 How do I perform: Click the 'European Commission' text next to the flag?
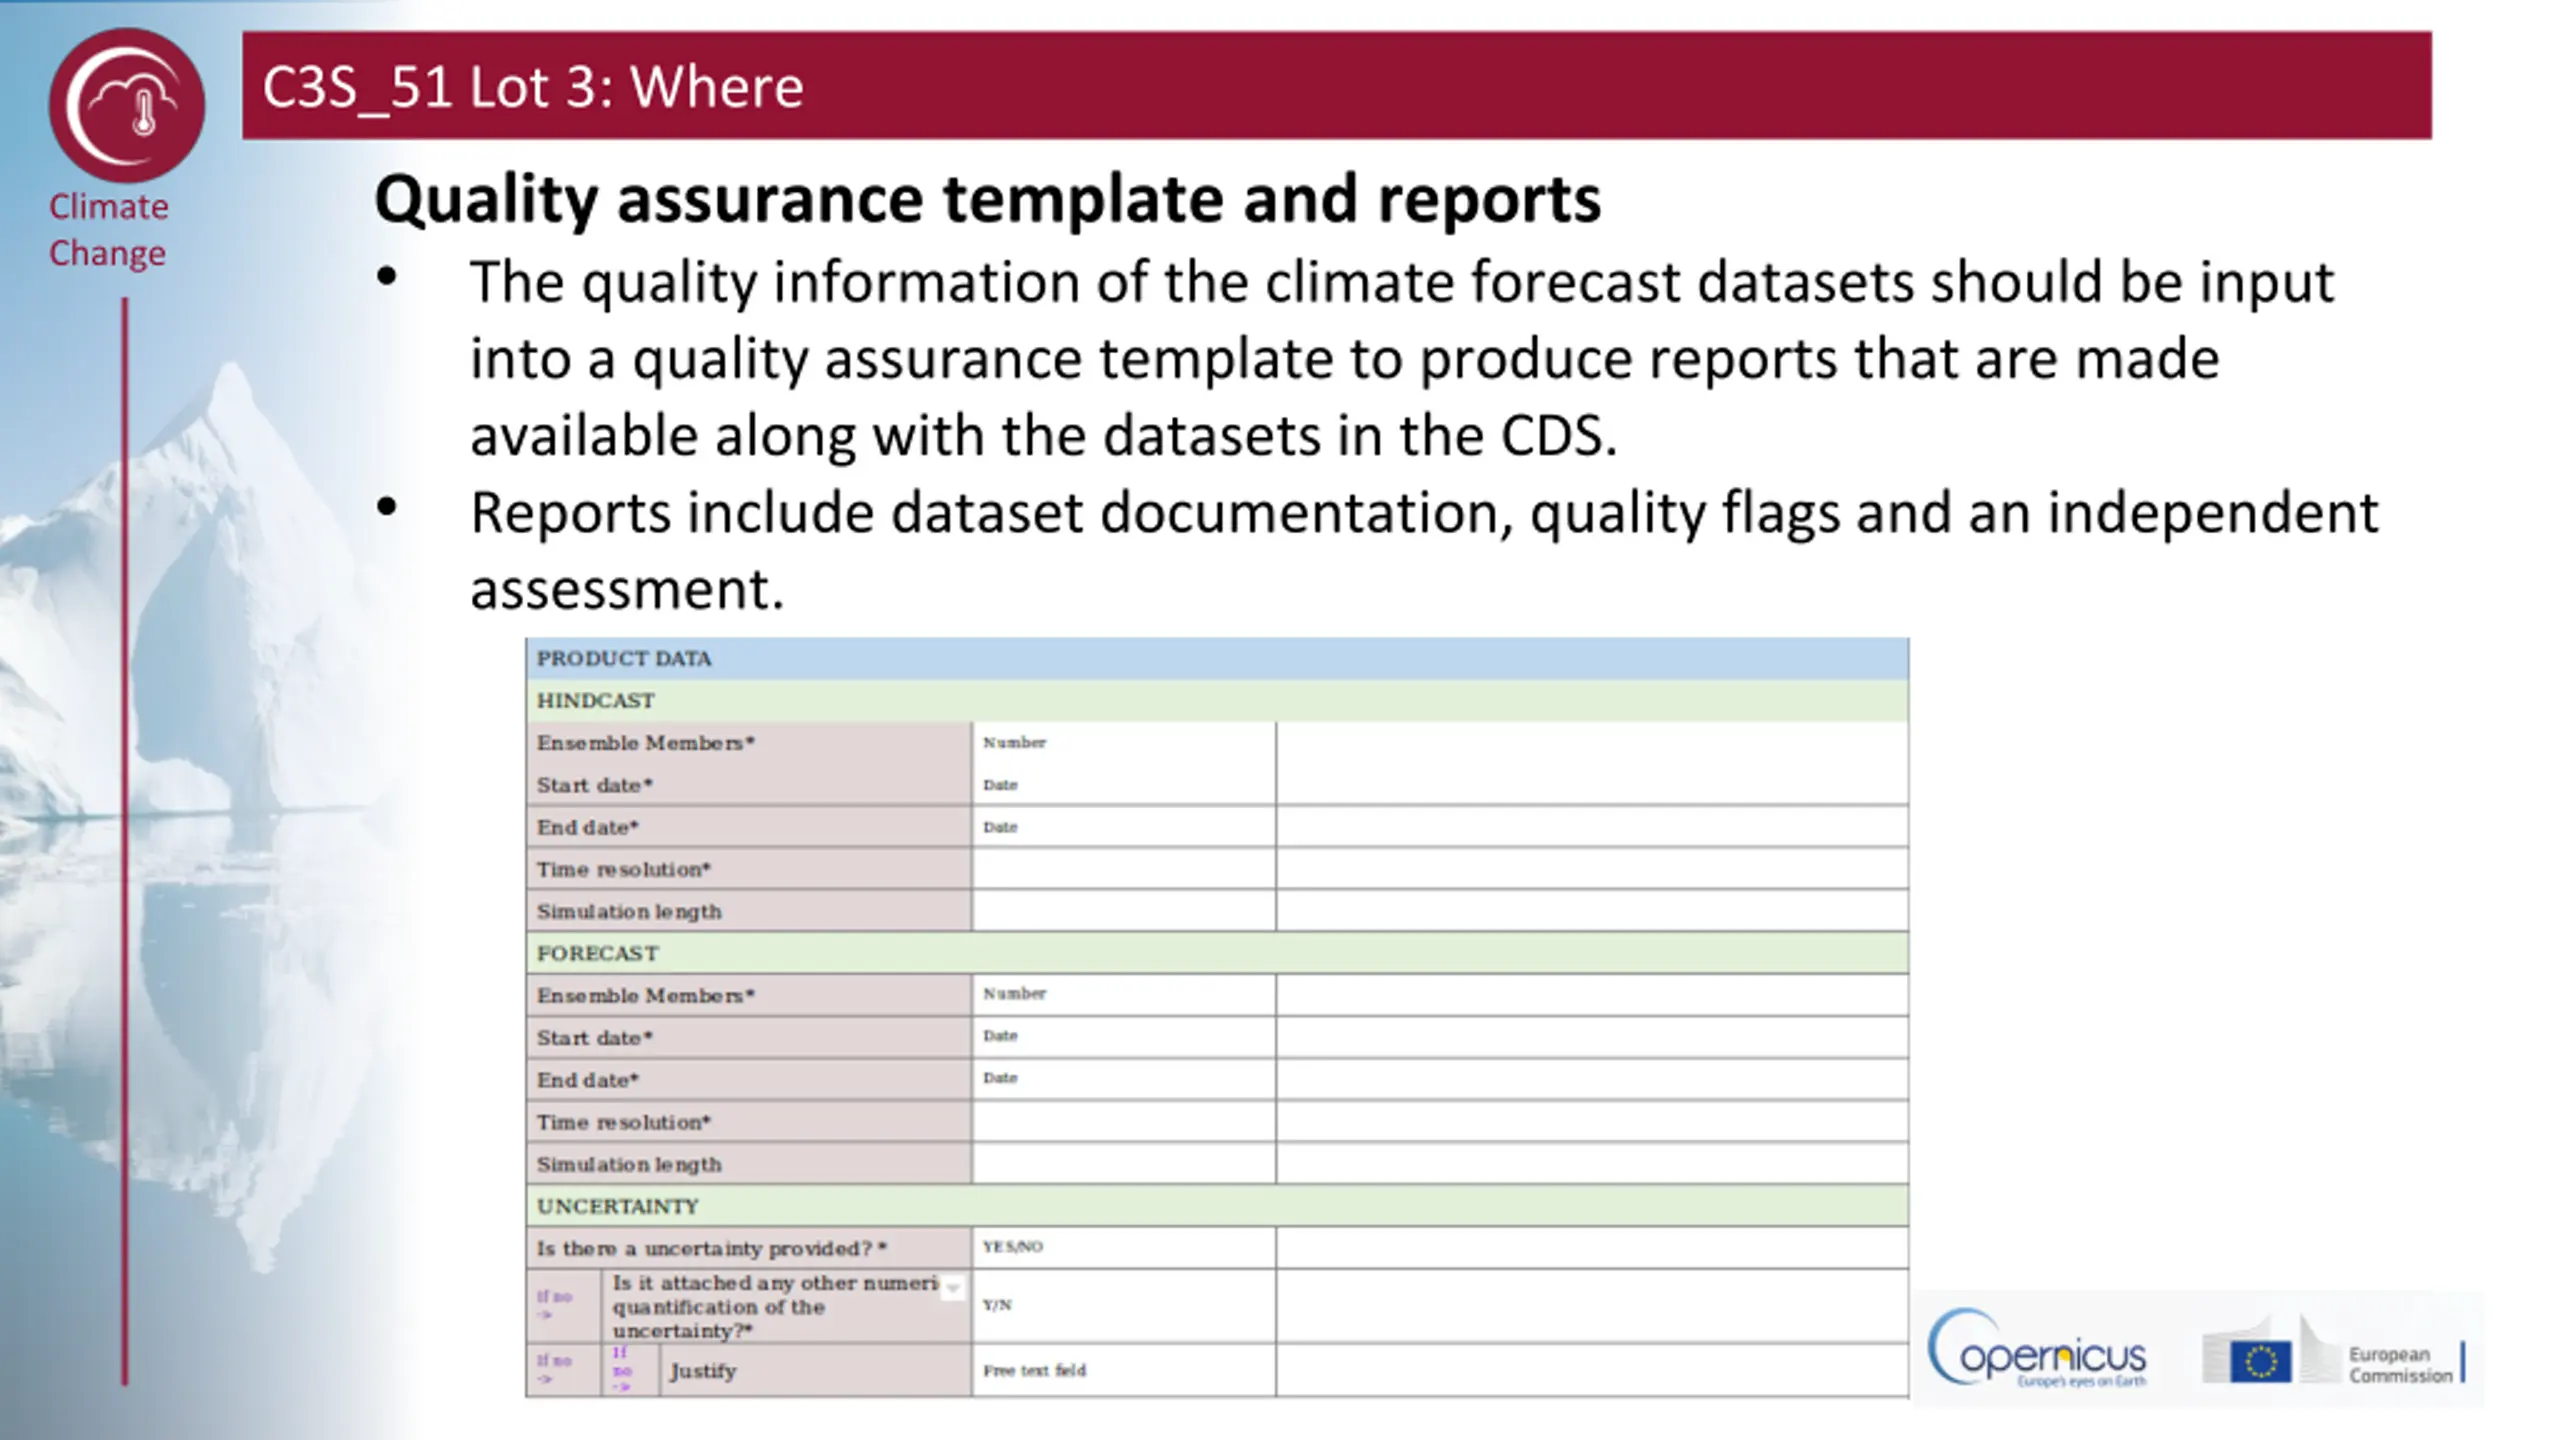pos(2400,1365)
